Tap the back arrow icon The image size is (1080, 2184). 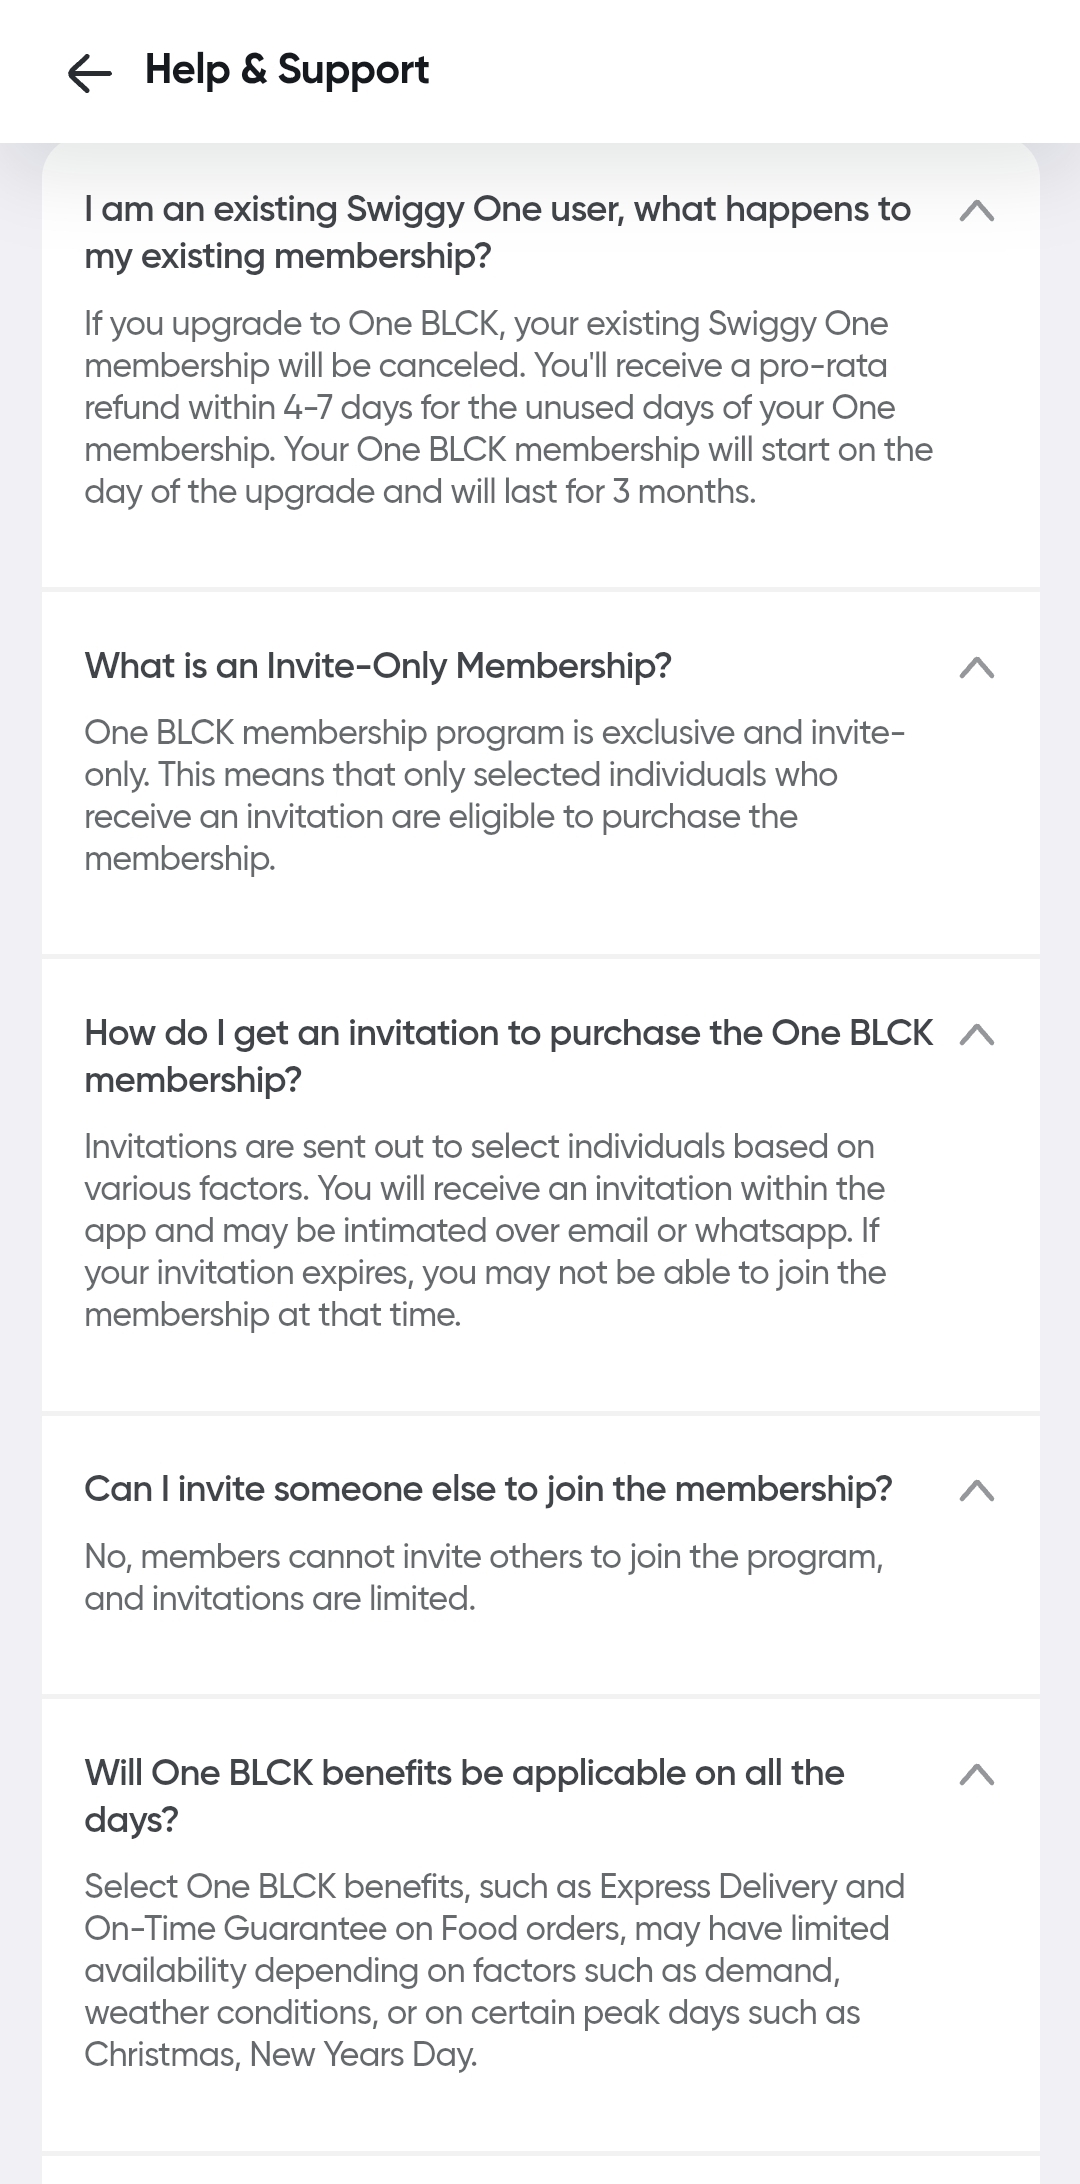[89, 72]
